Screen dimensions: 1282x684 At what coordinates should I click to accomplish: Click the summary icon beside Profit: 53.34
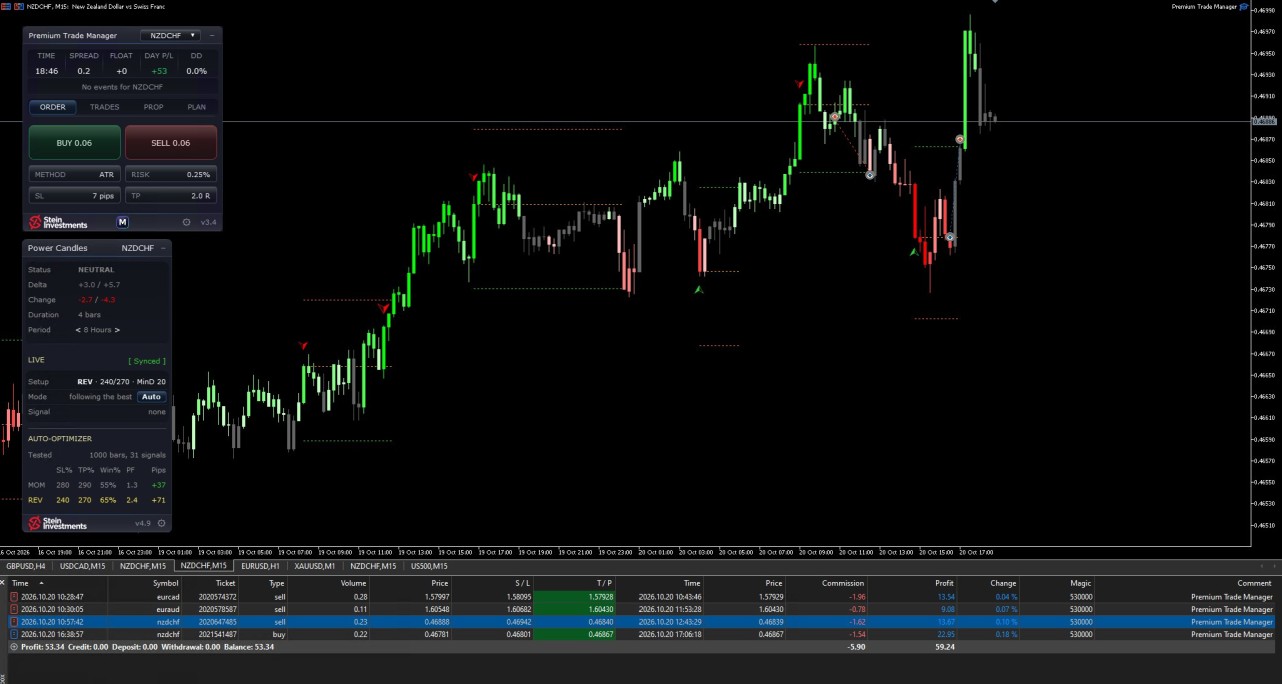(x=14, y=647)
